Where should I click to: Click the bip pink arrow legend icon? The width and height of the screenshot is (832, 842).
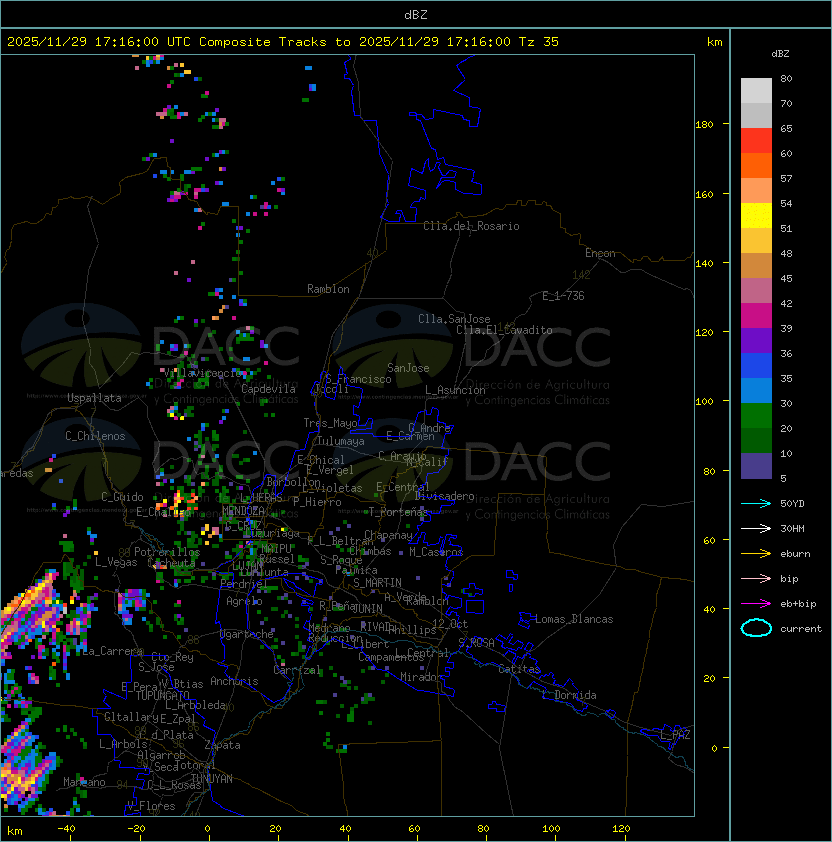click(x=756, y=578)
